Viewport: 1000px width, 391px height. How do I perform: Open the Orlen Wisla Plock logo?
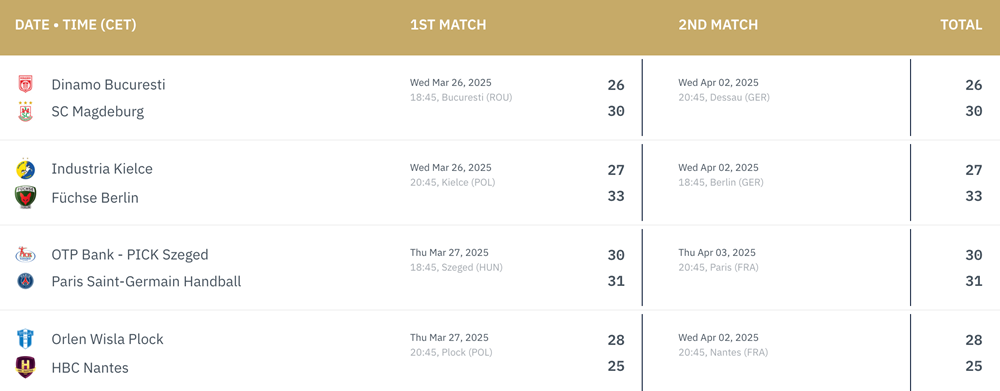click(x=26, y=339)
